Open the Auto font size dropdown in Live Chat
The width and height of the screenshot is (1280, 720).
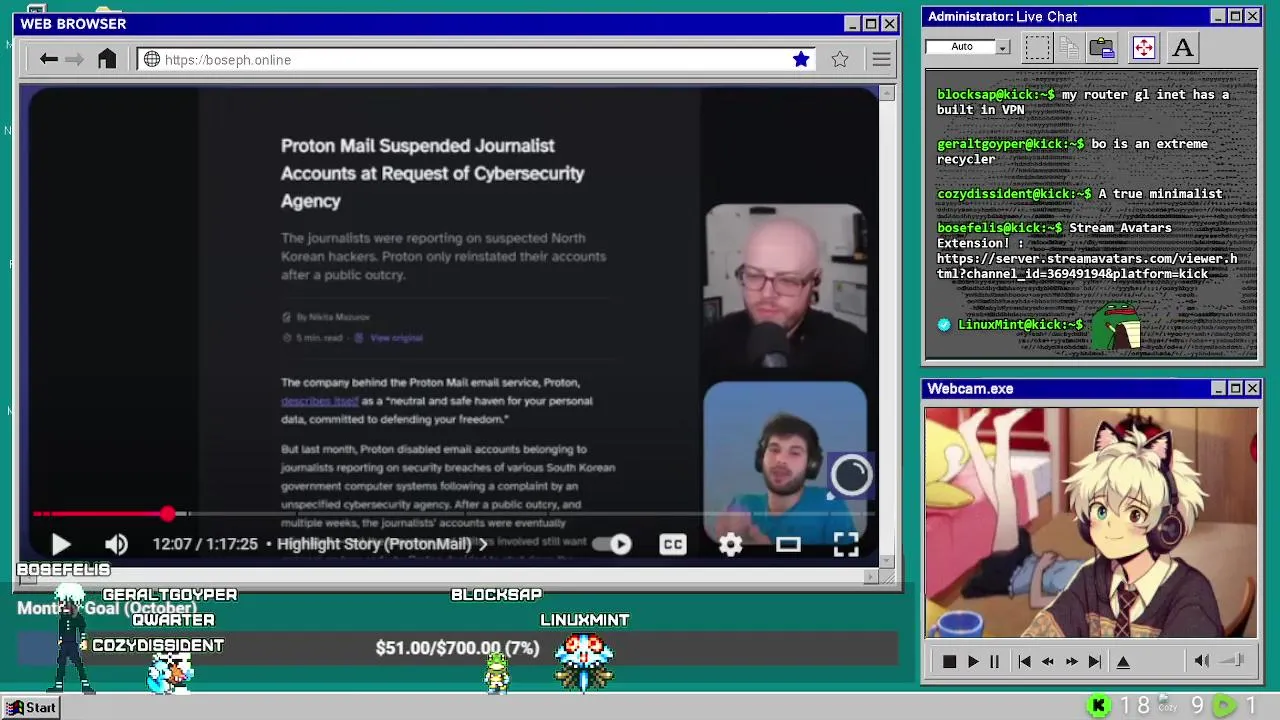(1003, 47)
